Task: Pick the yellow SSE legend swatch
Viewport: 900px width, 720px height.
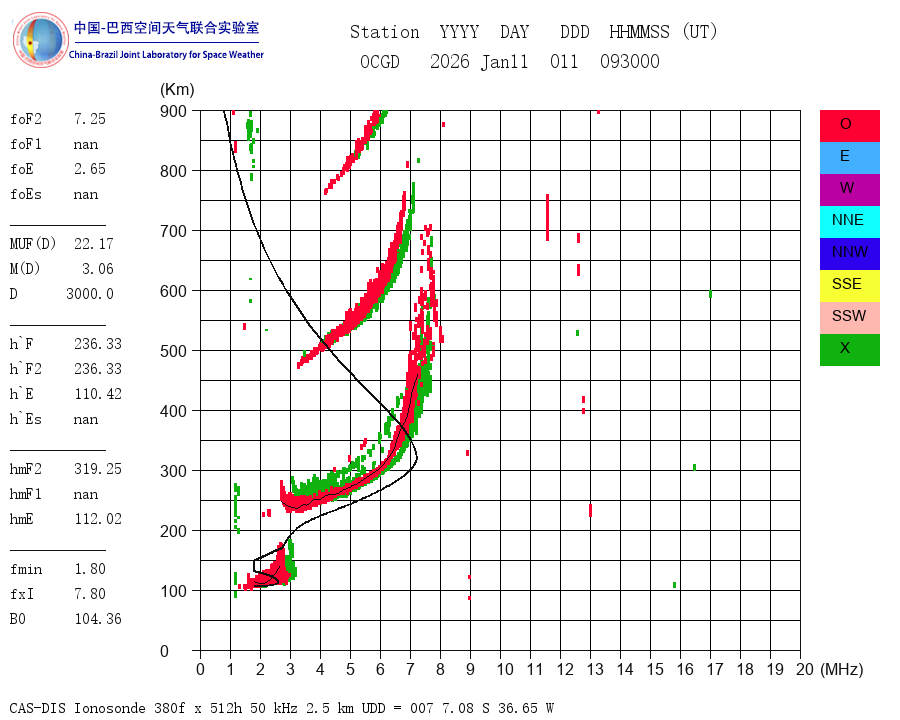Action: [x=849, y=285]
